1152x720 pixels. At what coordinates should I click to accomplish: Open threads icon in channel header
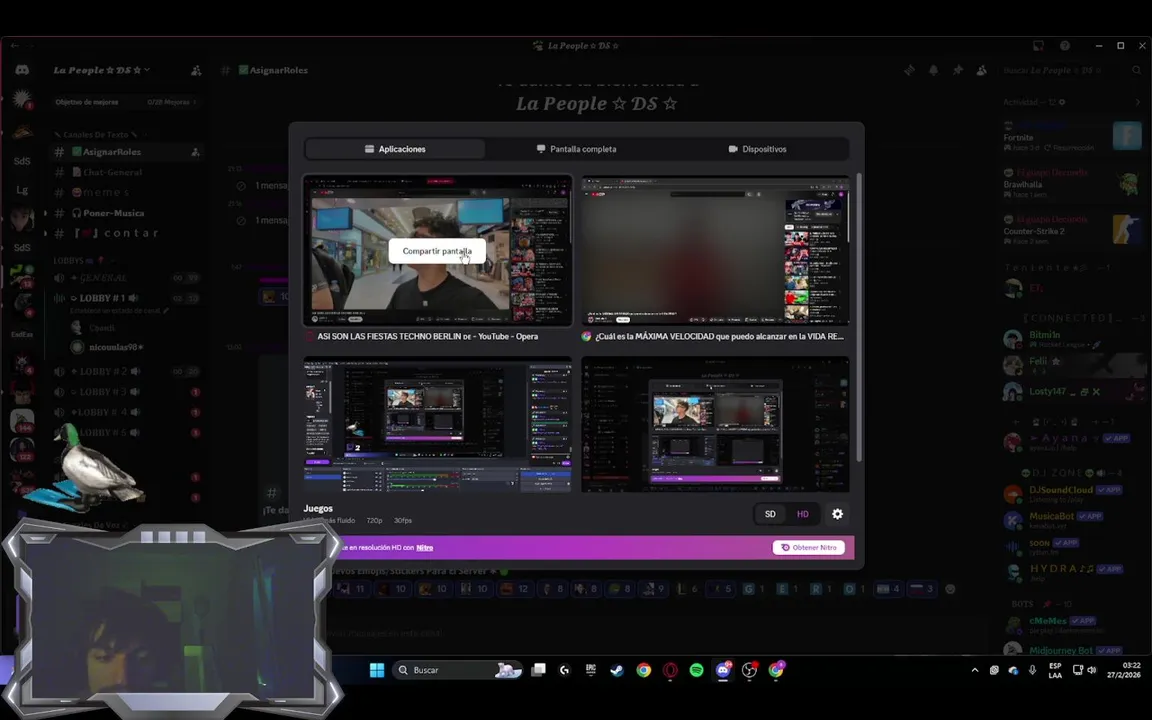click(910, 71)
